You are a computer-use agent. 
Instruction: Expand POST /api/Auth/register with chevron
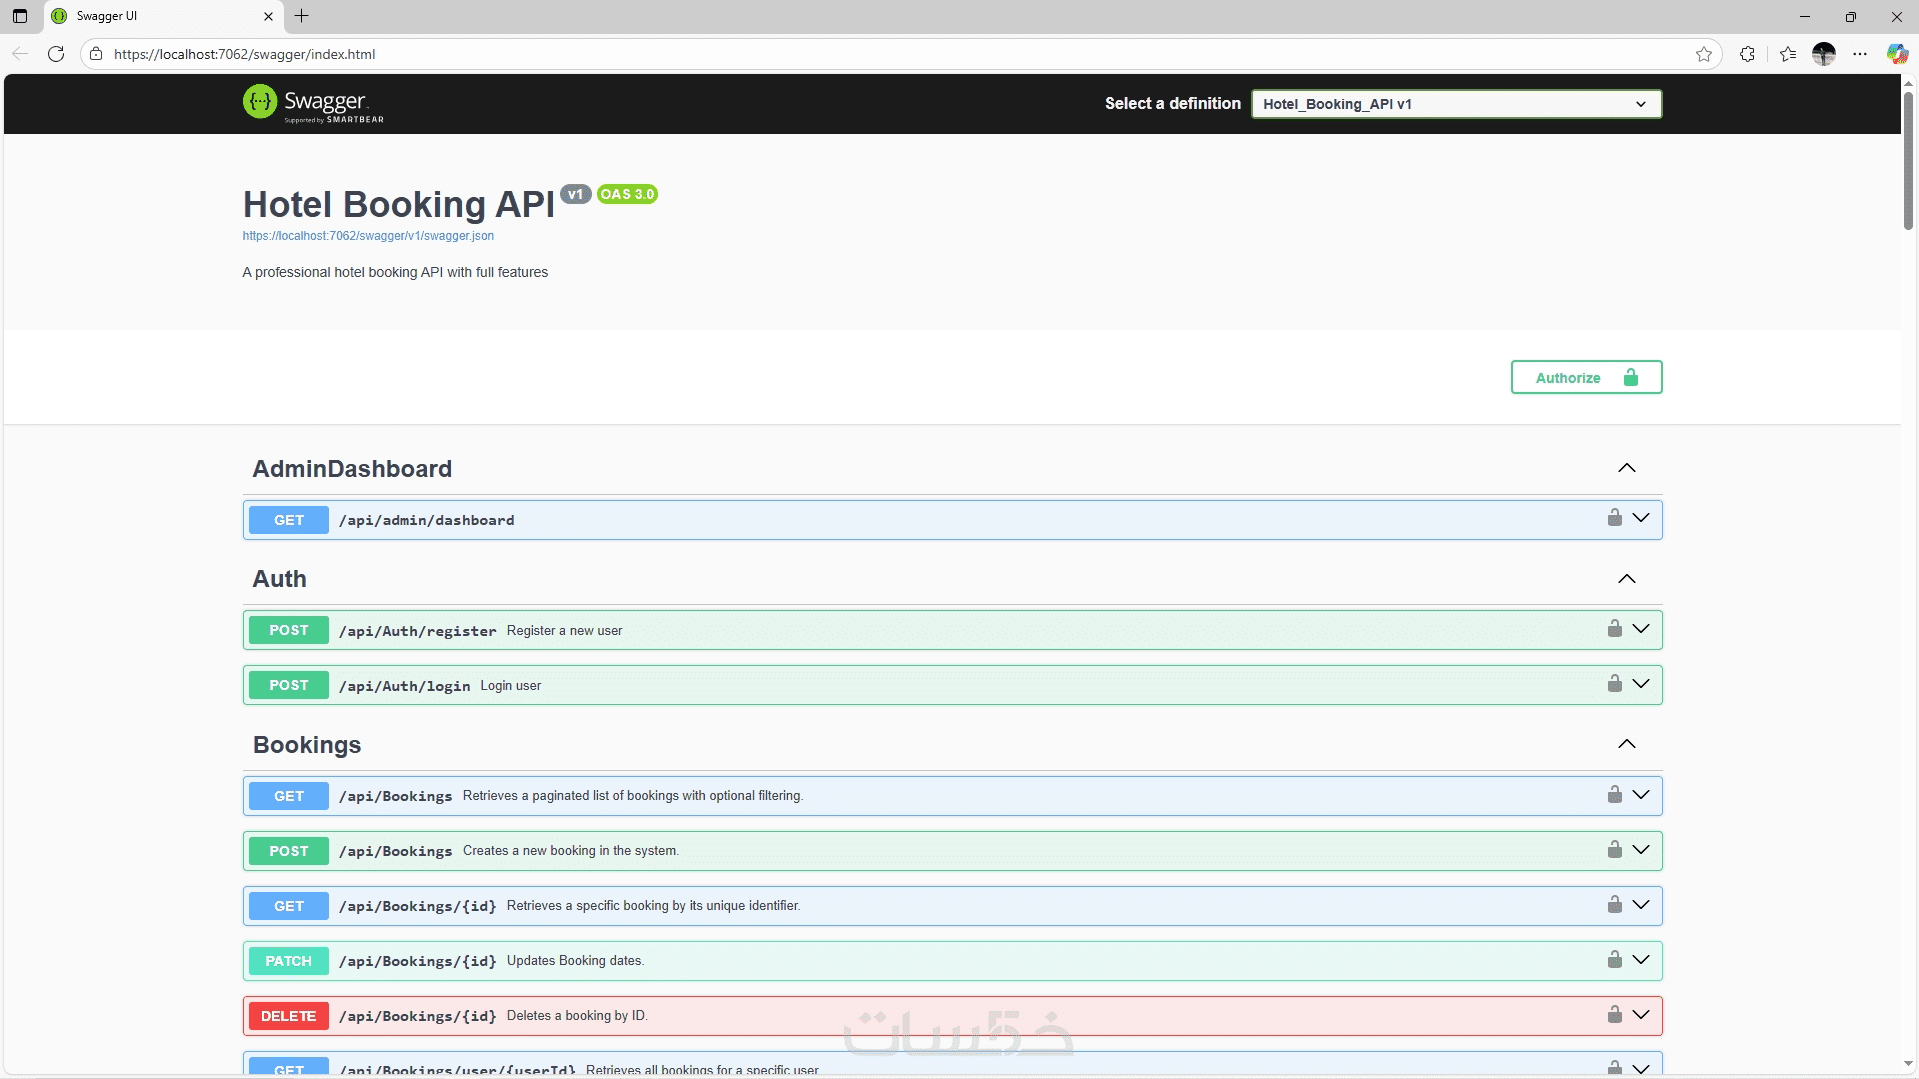click(1641, 629)
